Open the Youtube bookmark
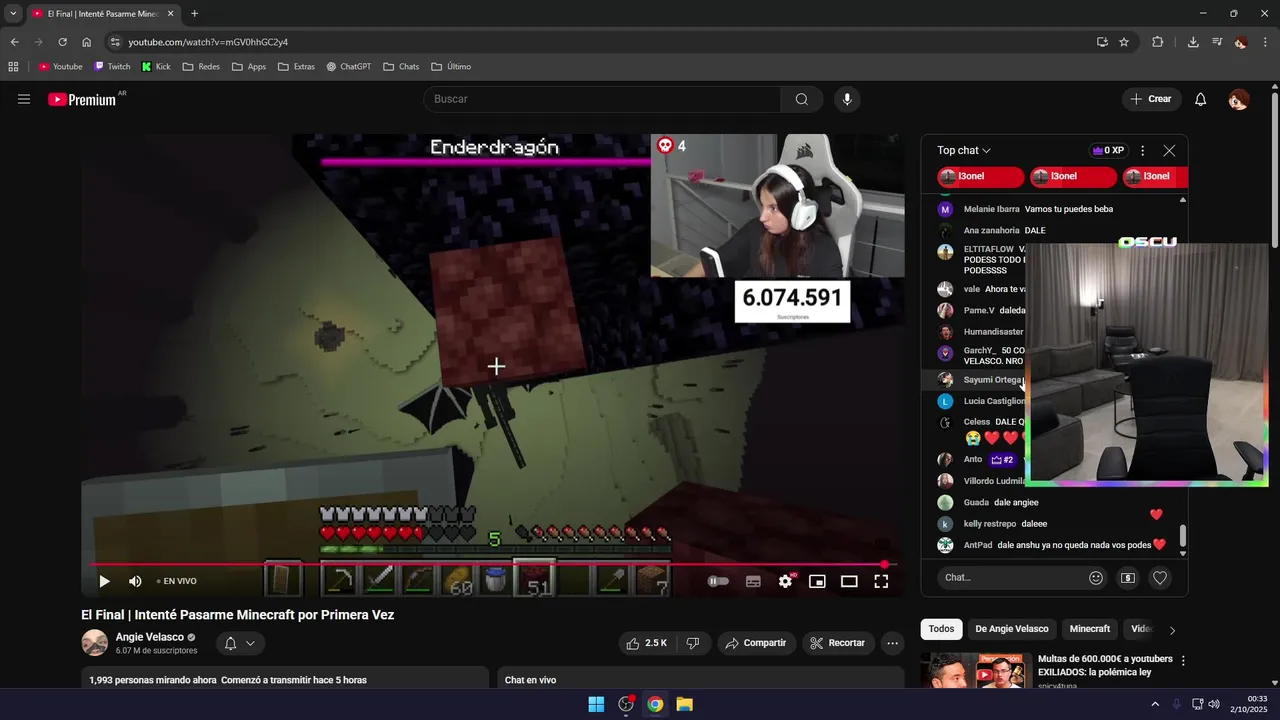 [60, 67]
